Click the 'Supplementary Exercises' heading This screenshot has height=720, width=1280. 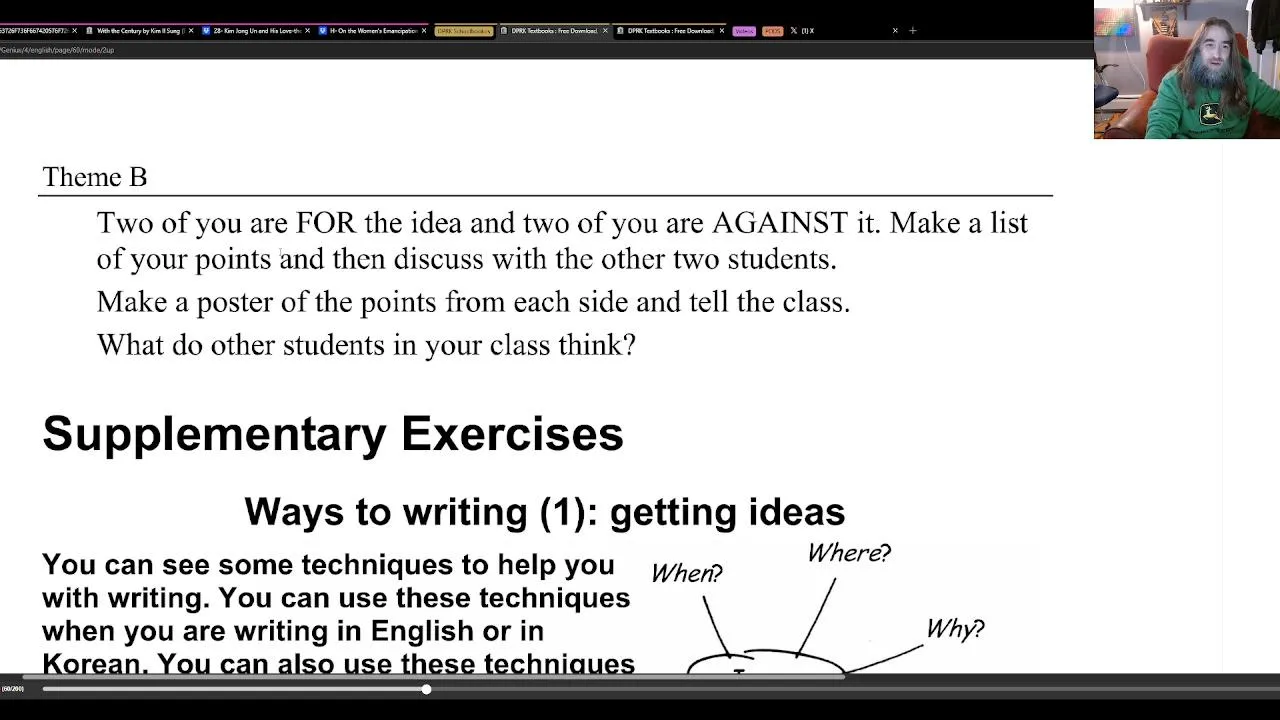pos(333,434)
